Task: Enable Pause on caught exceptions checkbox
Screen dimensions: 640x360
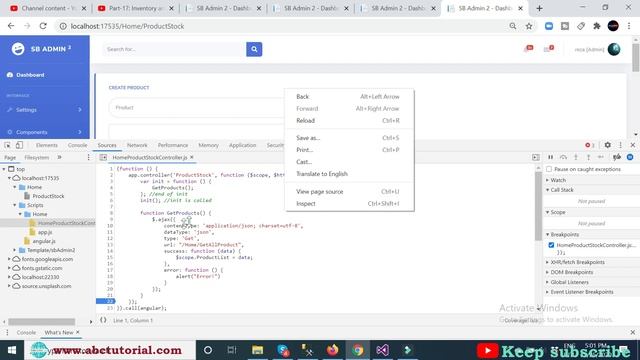Action: pos(549,169)
